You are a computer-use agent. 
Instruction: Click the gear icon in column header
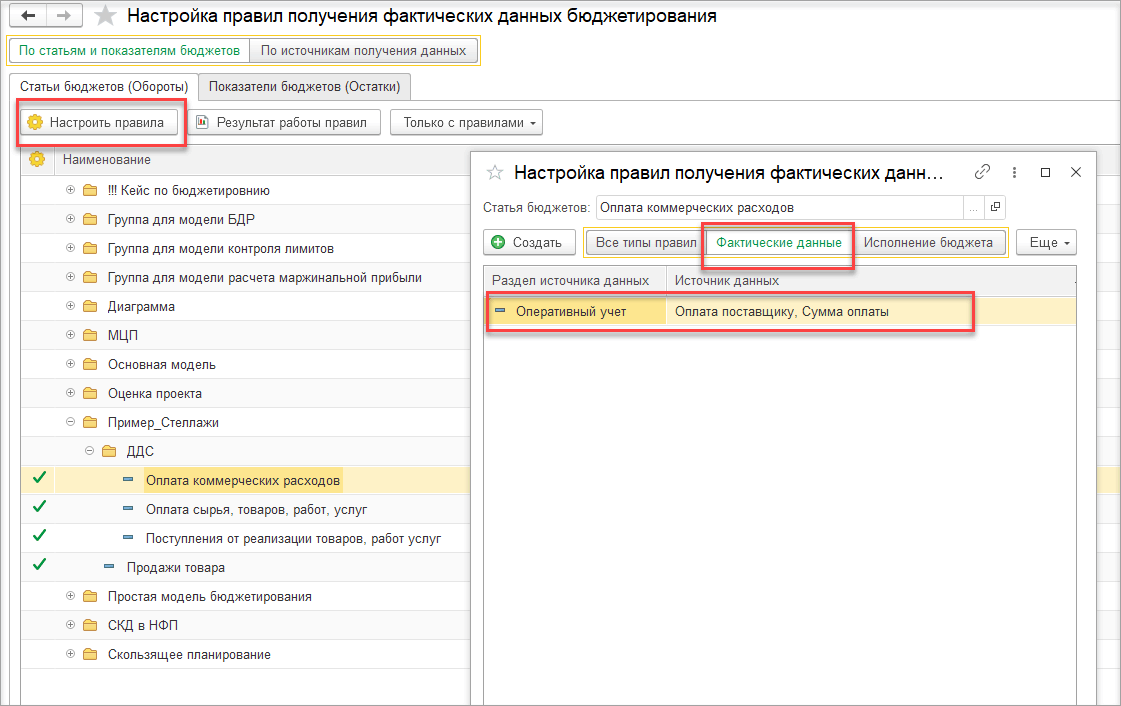tap(37, 159)
